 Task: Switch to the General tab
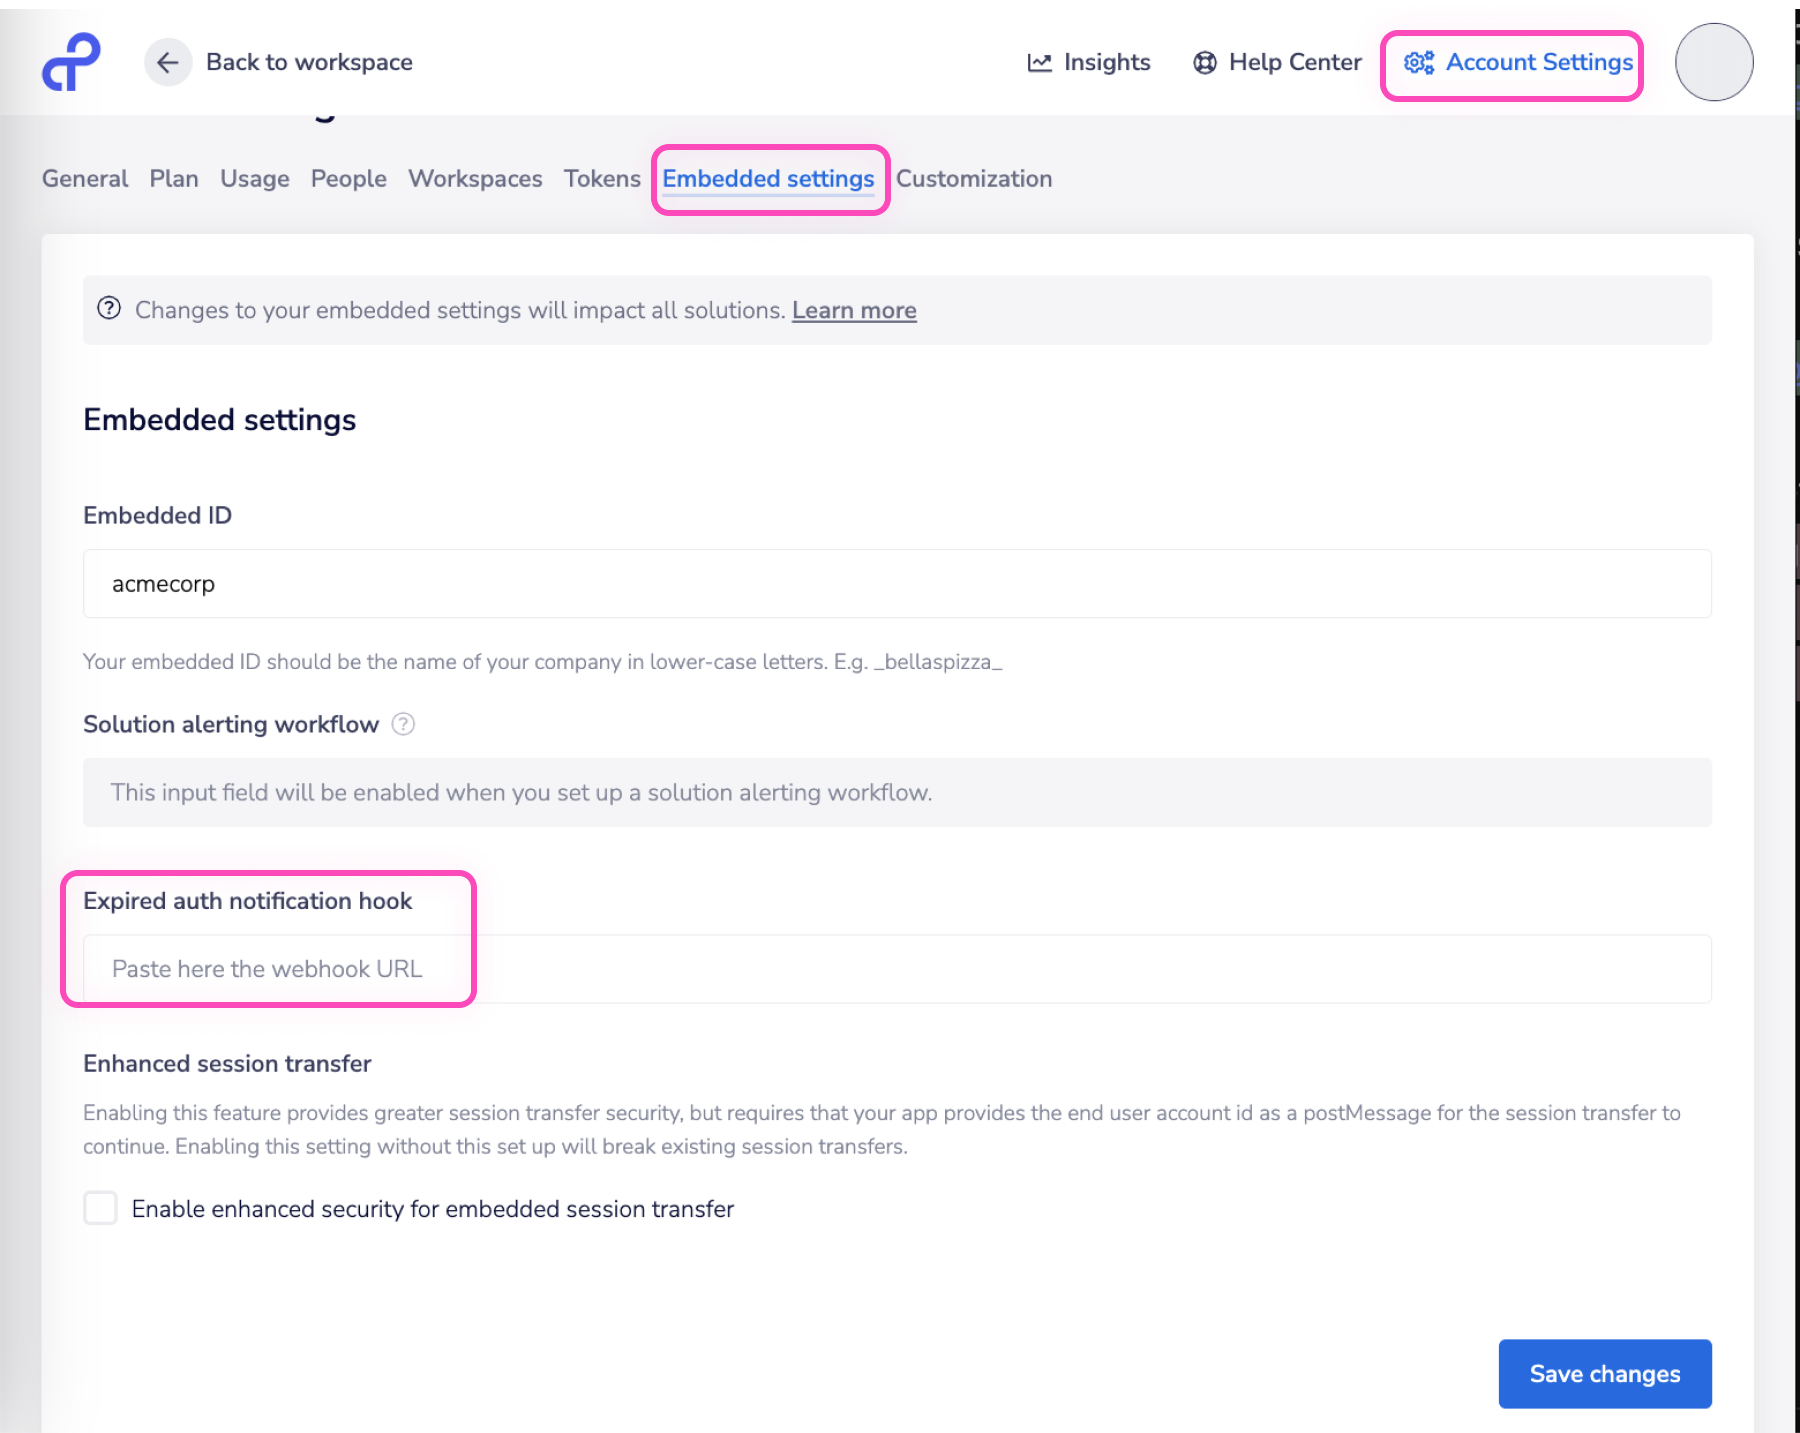(x=85, y=179)
